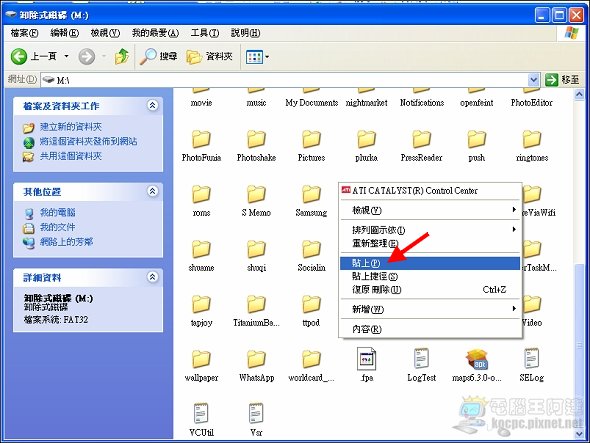Select the WhatsApp folder icon
Screen dimensions: 590x443
coord(256,359)
